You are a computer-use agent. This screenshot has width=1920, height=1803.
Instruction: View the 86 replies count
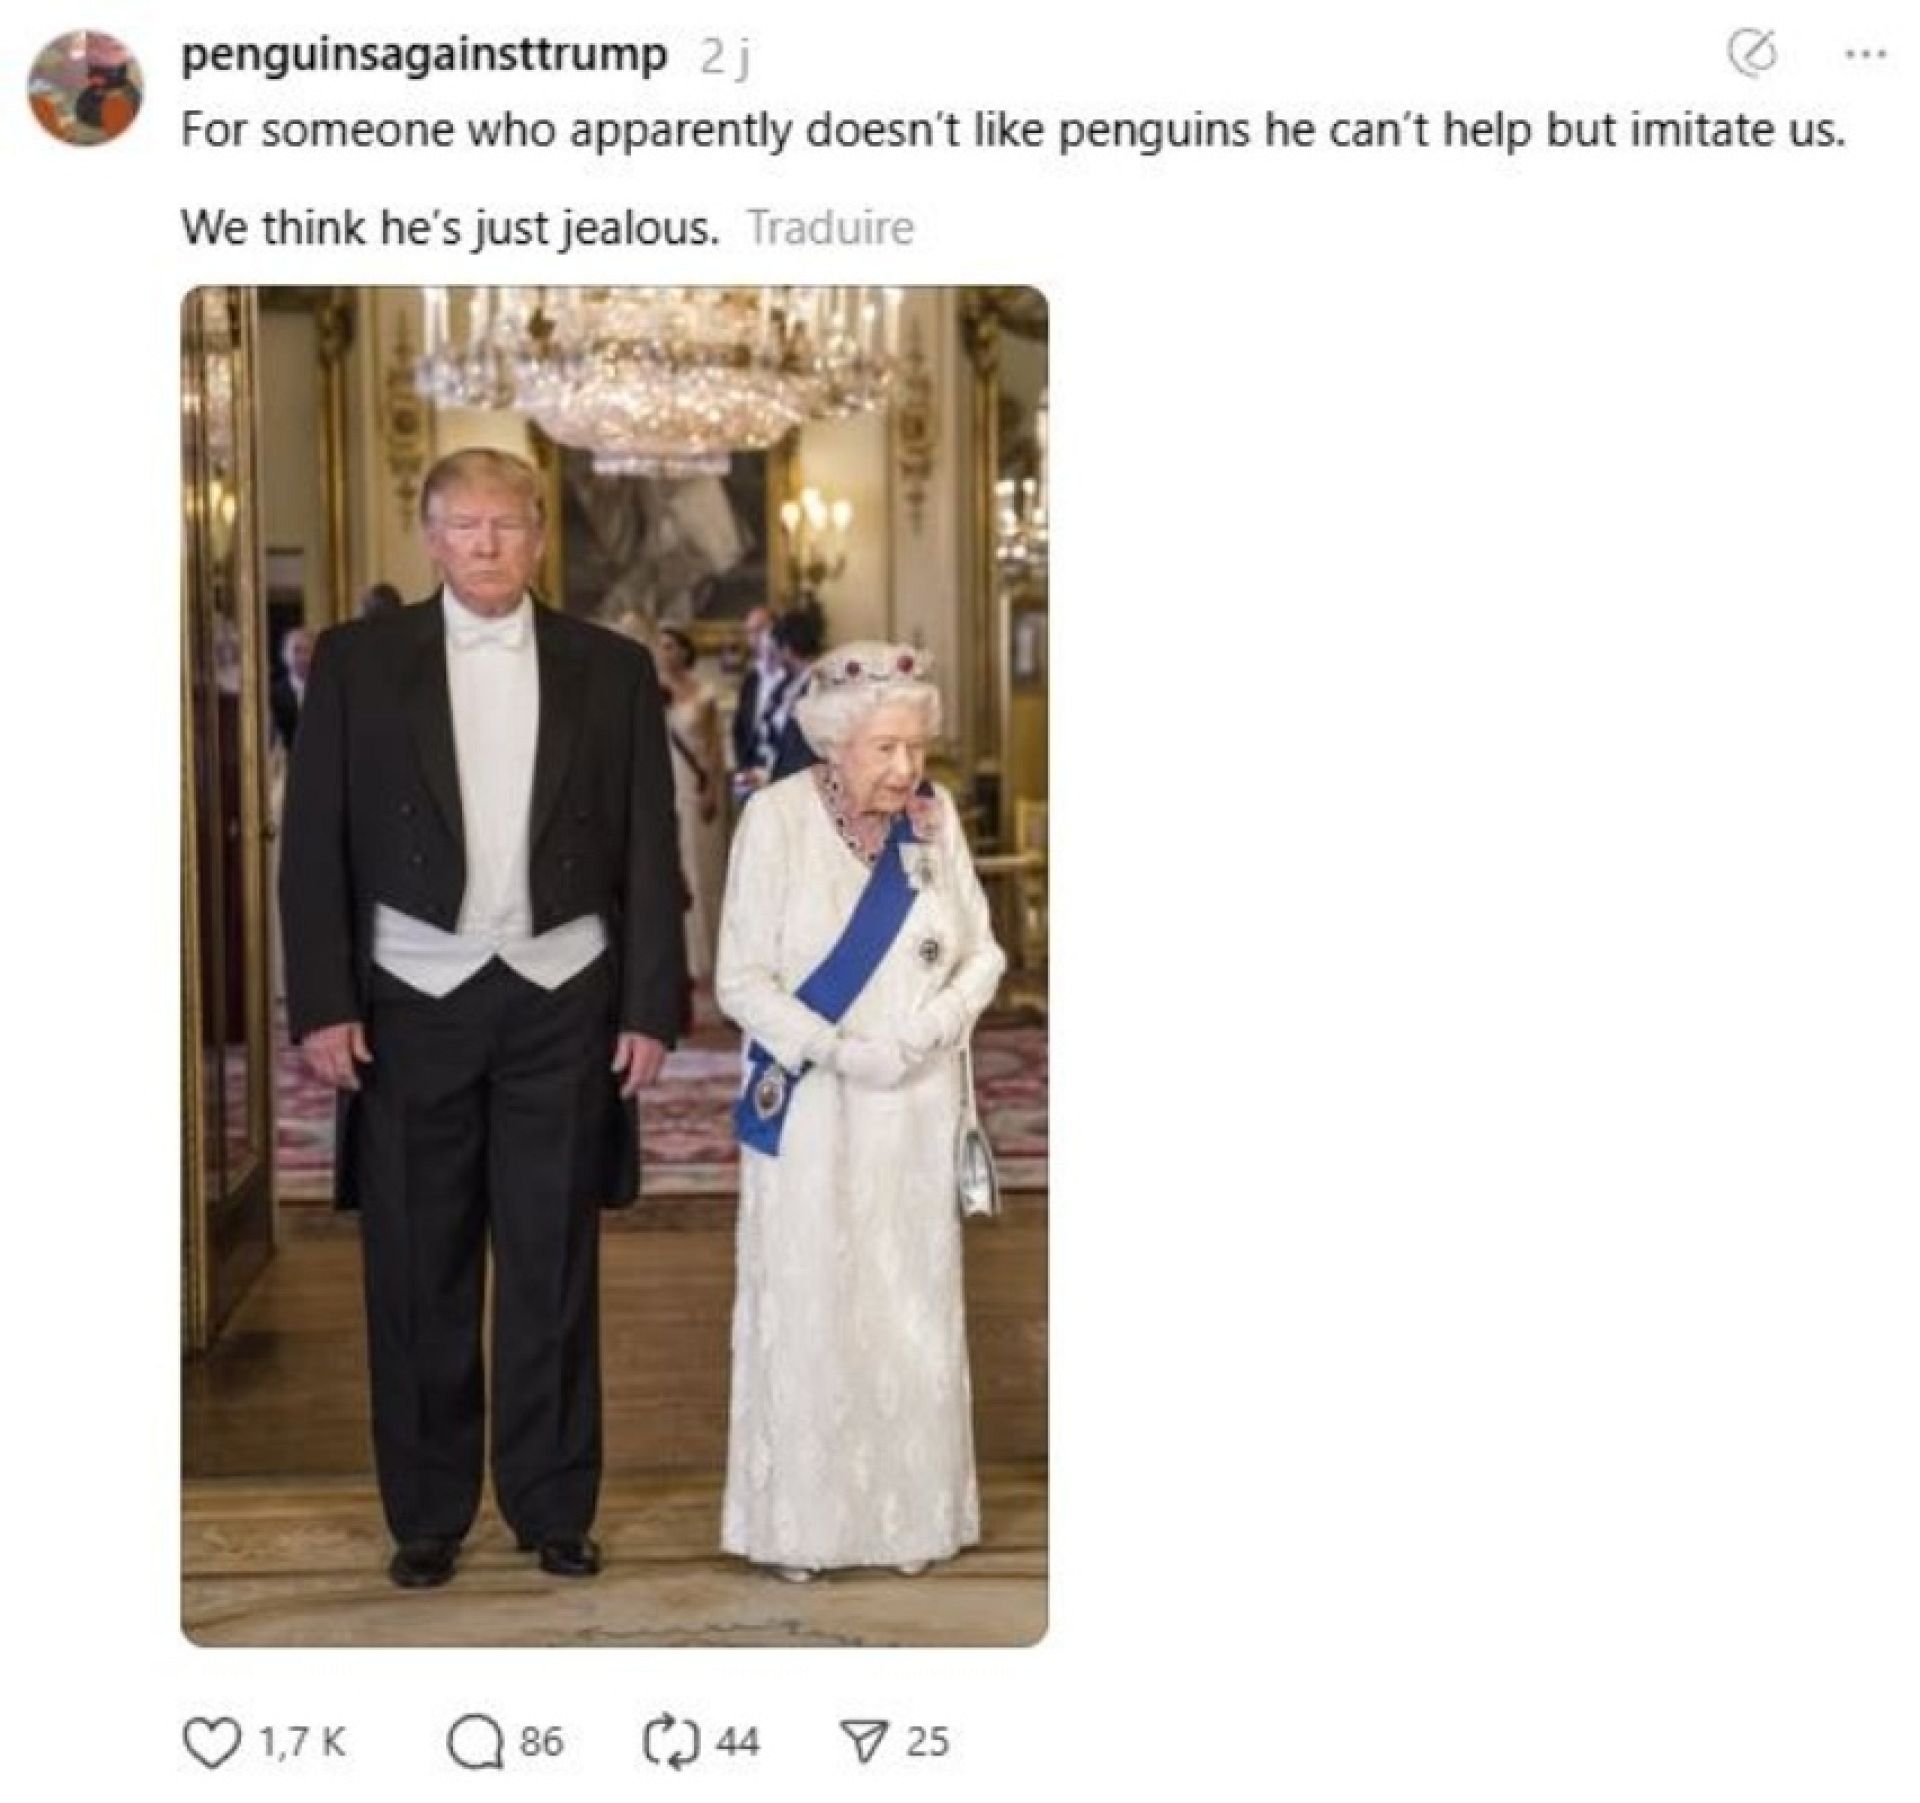[541, 1741]
